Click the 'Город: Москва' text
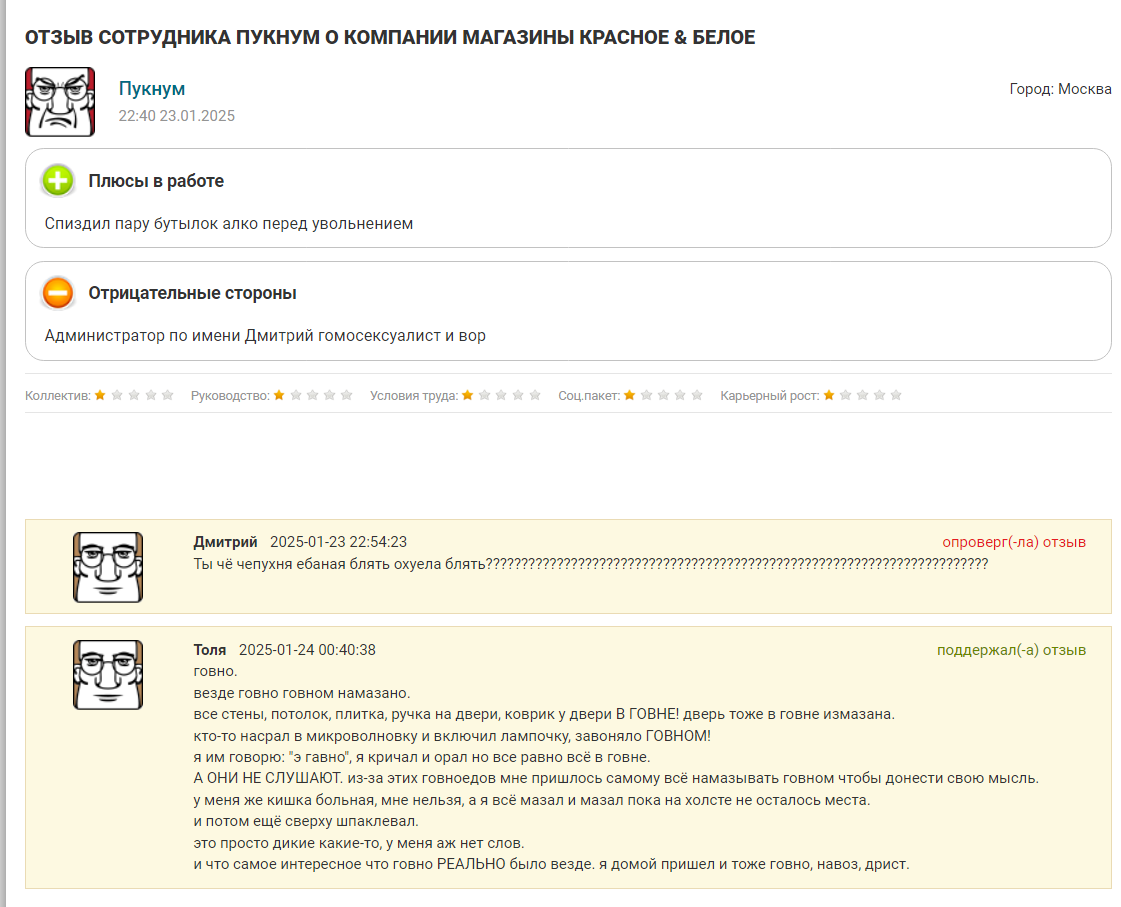1121x907 pixels. (x=1060, y=89)
